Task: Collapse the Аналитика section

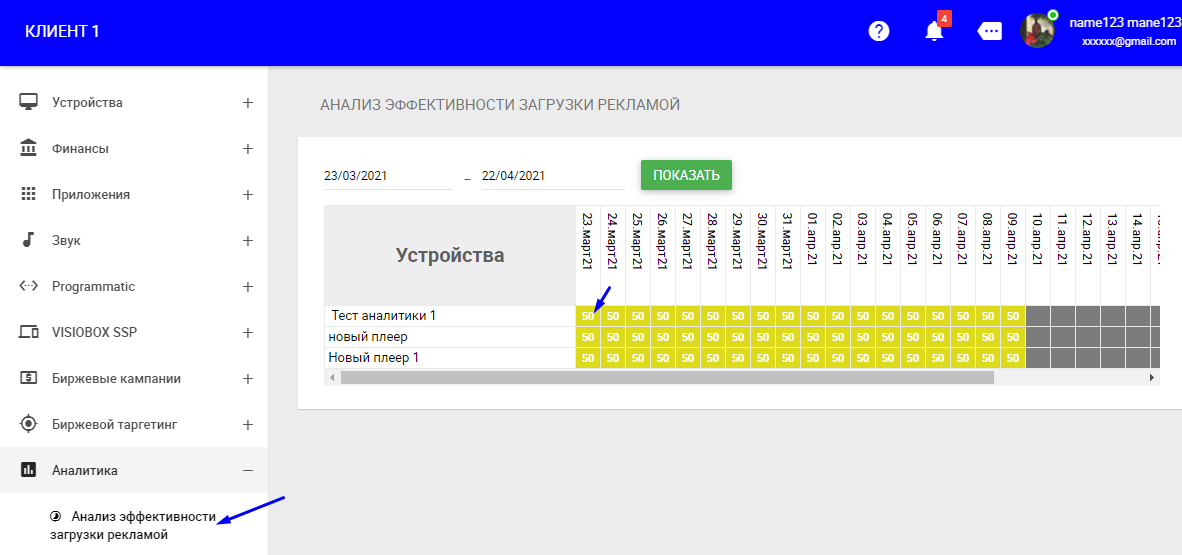Action: click(248, 470)
